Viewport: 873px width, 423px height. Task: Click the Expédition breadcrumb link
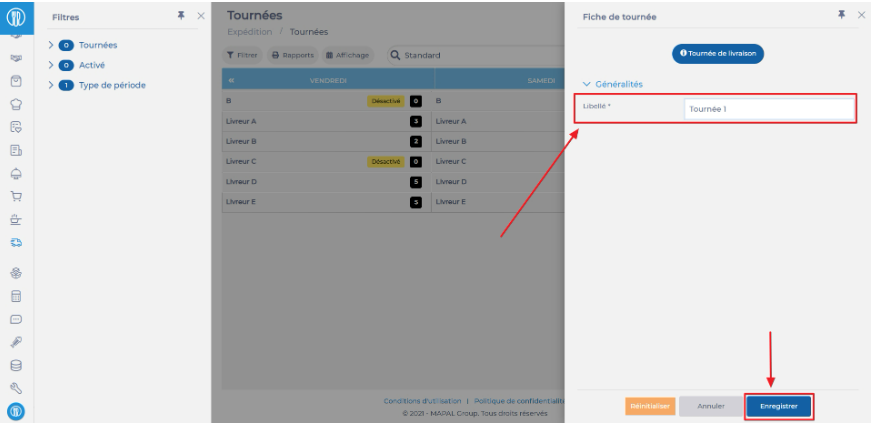tap(249, 32)
